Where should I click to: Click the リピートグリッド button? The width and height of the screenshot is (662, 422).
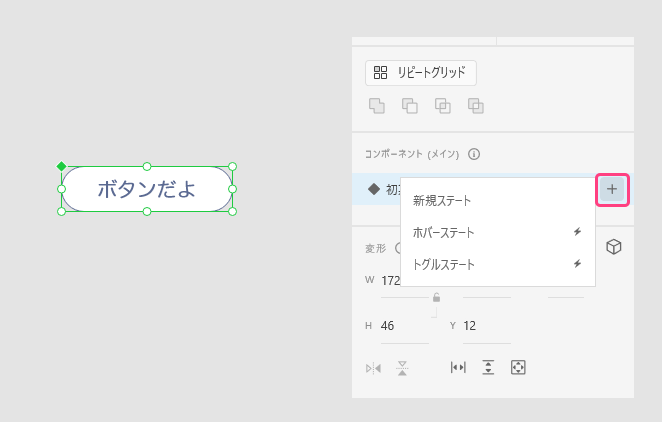point(421,72)
